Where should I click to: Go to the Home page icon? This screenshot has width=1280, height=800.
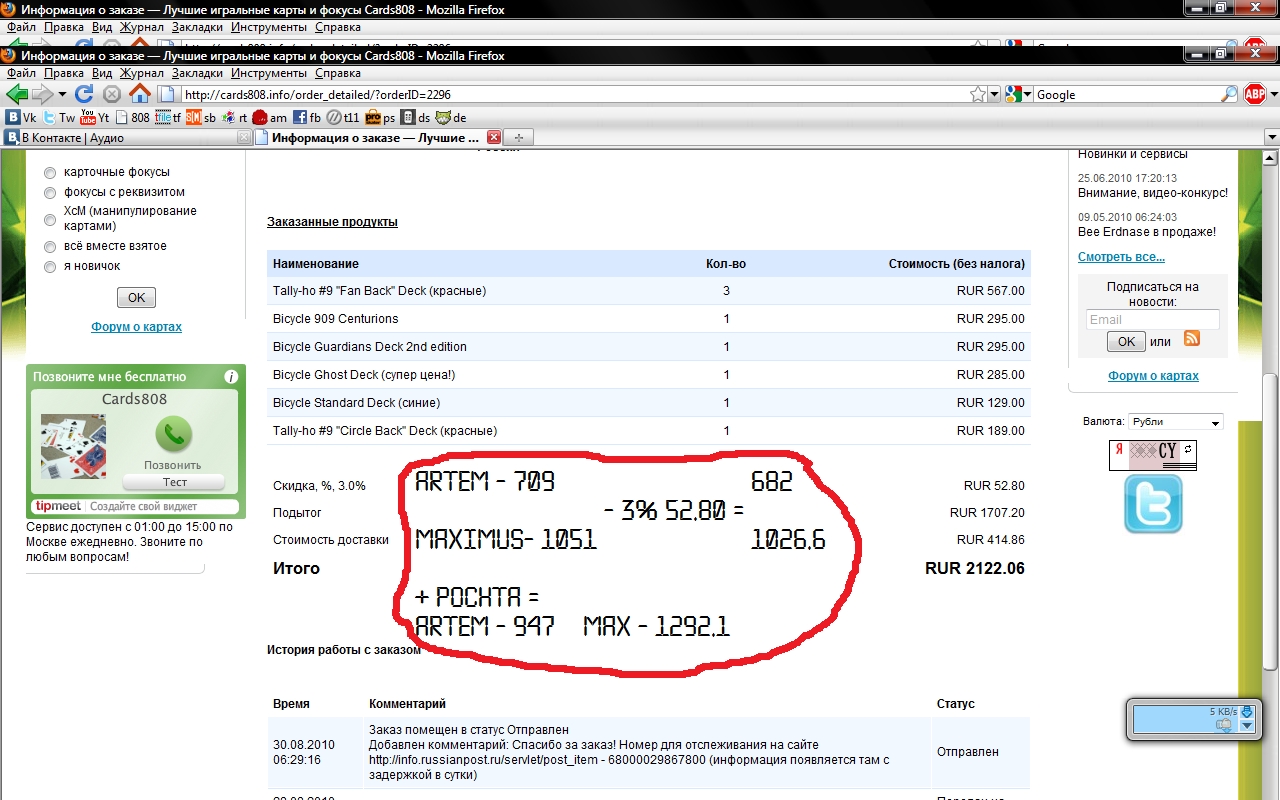click(140, 94)
